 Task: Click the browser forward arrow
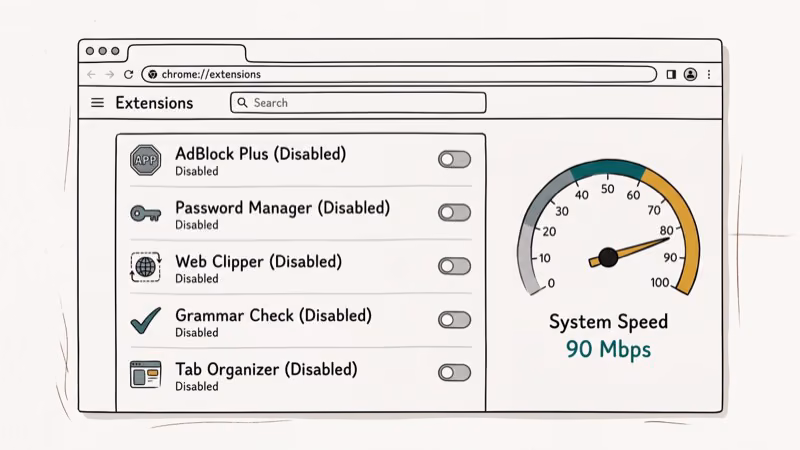tap(110, 74)
